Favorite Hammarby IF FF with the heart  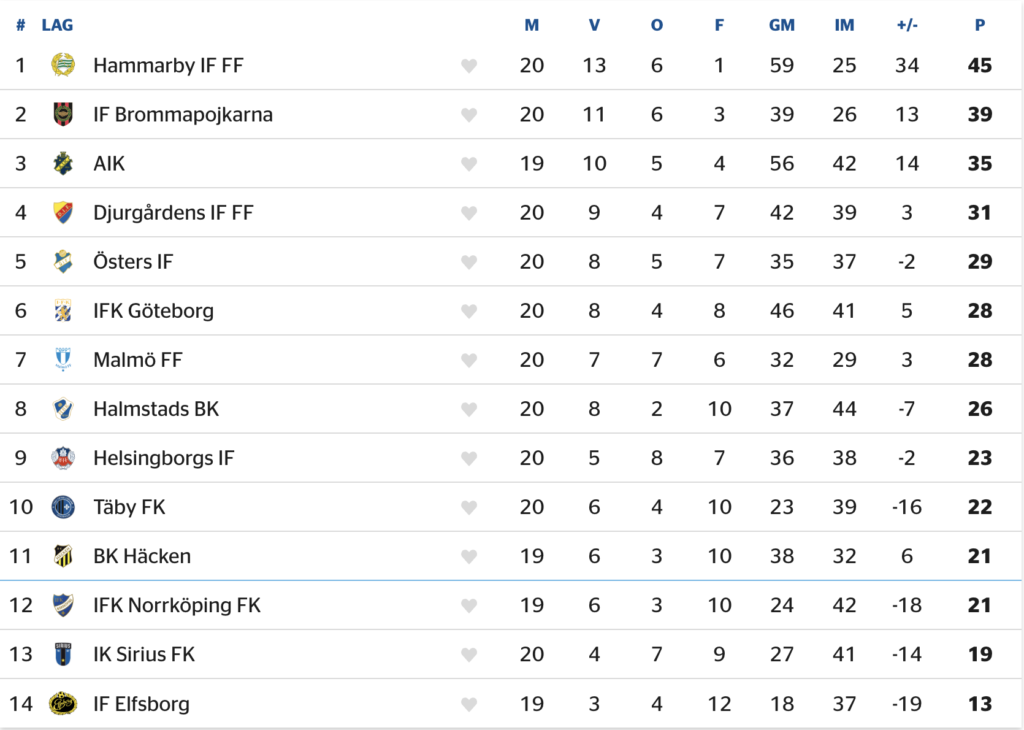[469, 66]
